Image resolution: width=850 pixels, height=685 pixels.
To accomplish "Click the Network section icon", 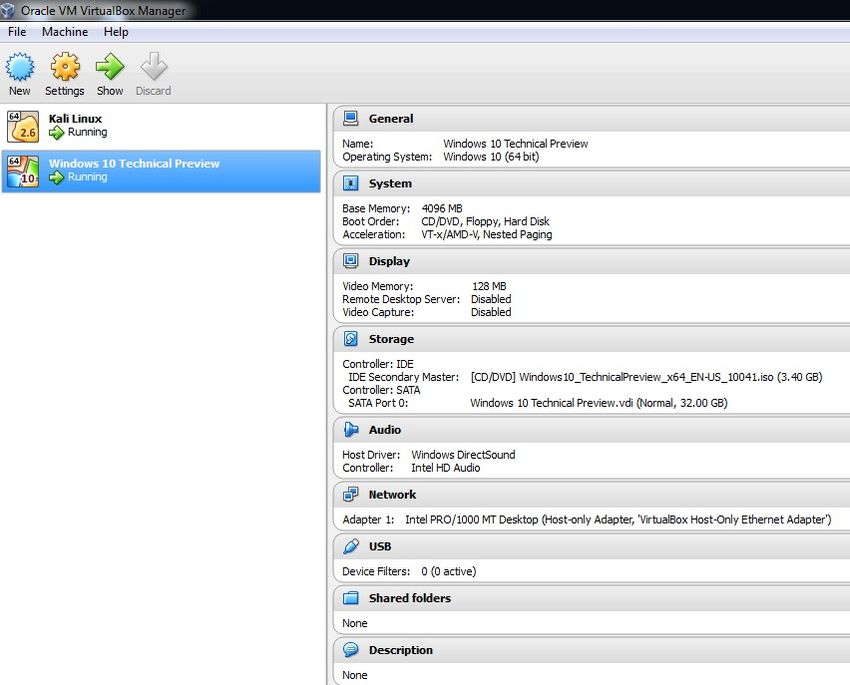I will pyautogui.click(x=351, y=494).
